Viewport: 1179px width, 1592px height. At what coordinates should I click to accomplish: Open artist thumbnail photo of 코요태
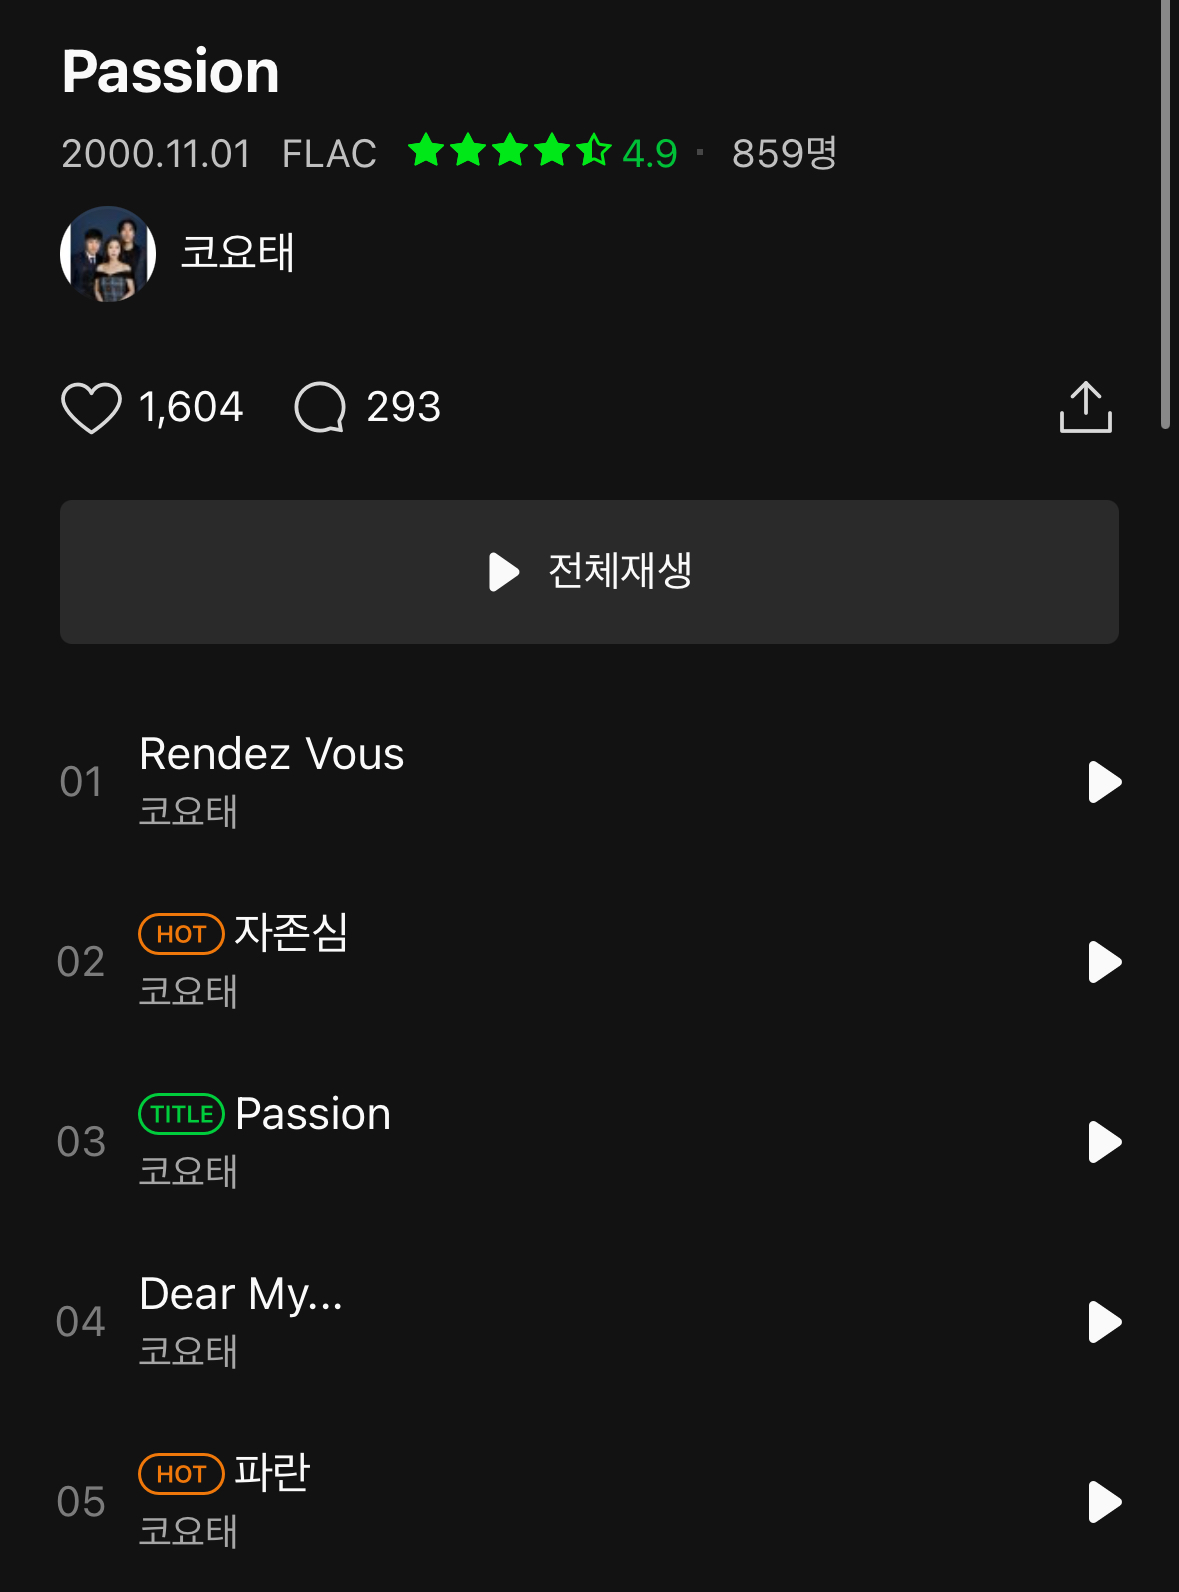(108, 254)
